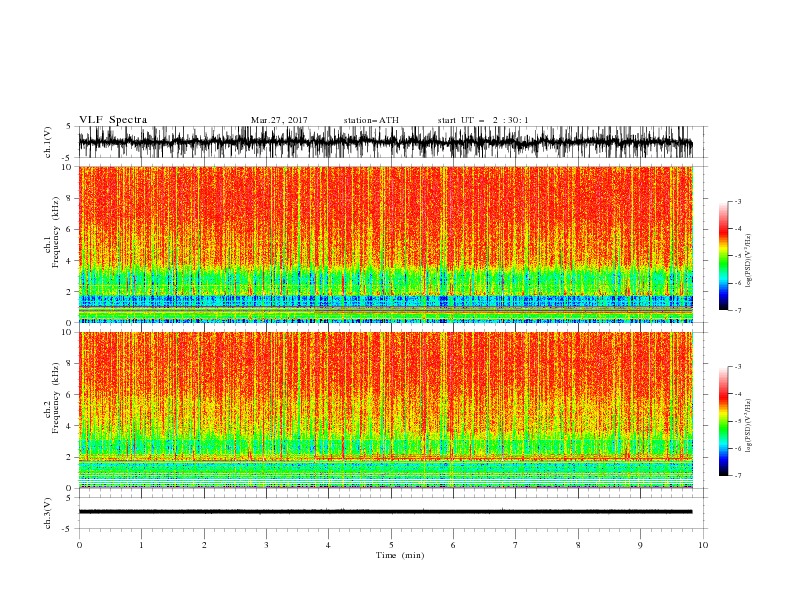792x612 pixels.
Task: Click time axis tick label "5"
Action: [391, 545]
